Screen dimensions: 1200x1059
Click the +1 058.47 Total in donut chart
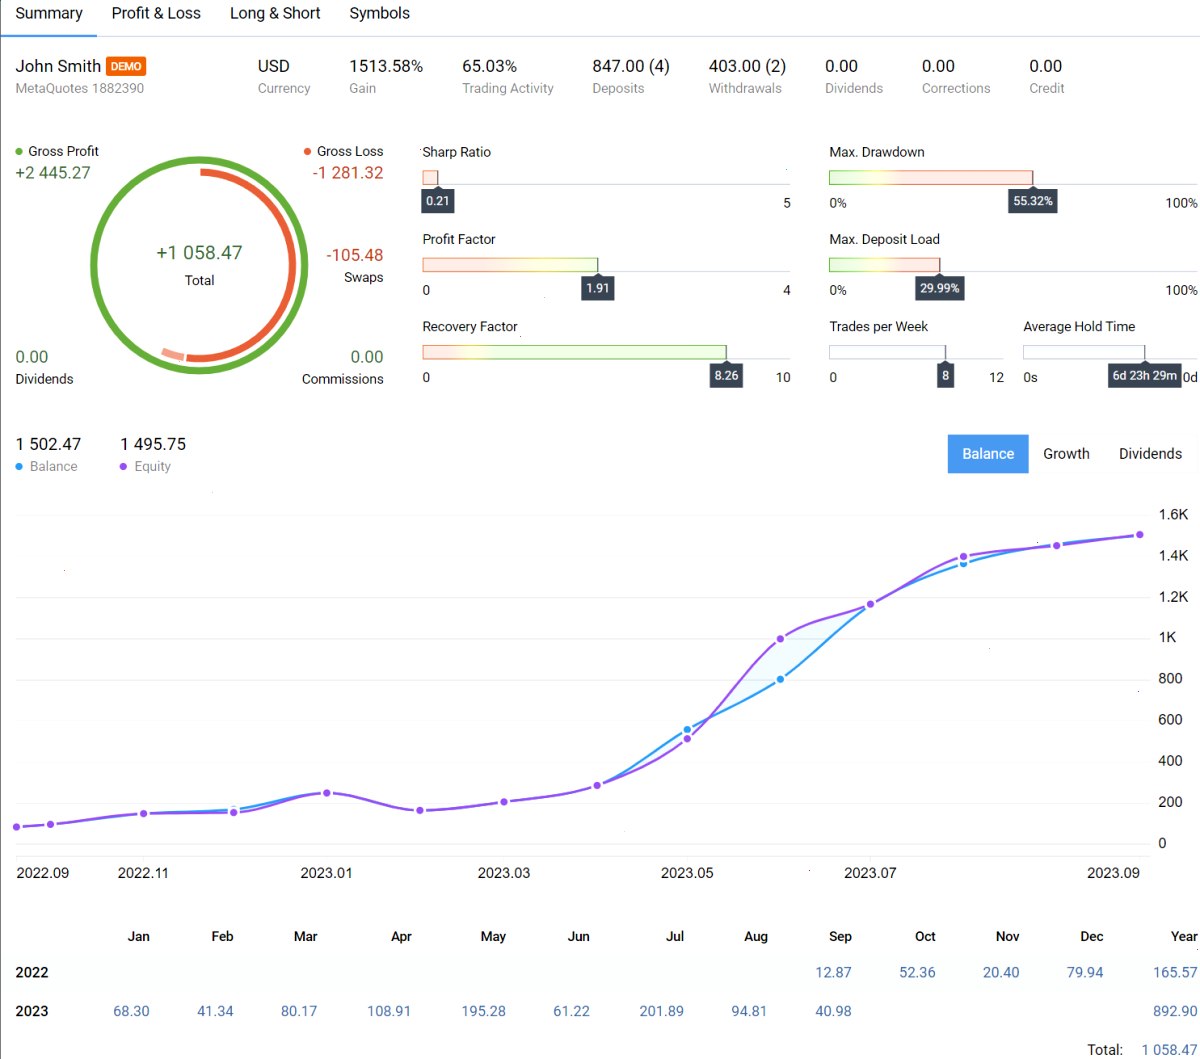pyautogui.click(x=199, y=253)
